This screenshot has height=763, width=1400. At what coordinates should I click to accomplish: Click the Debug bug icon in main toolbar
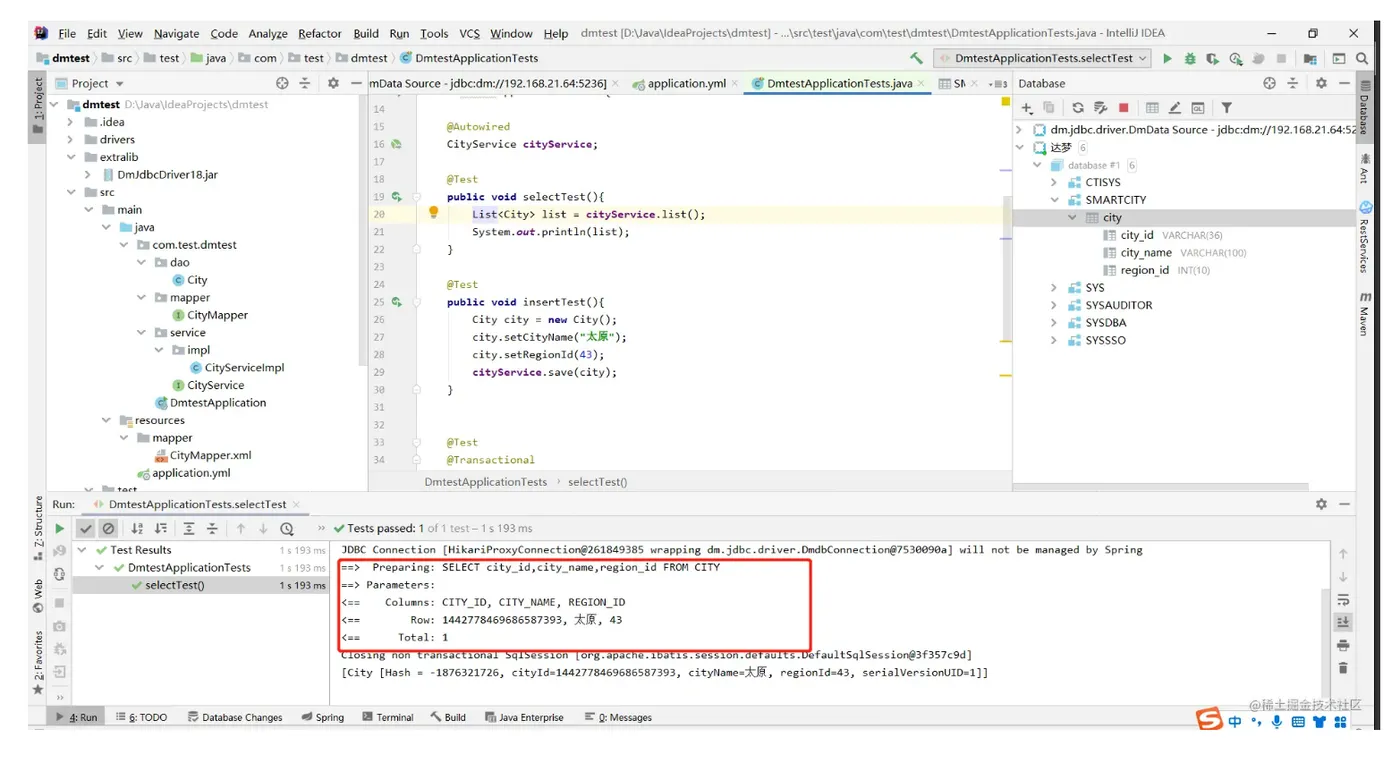pyautogui.click(x=1190, y=59)
